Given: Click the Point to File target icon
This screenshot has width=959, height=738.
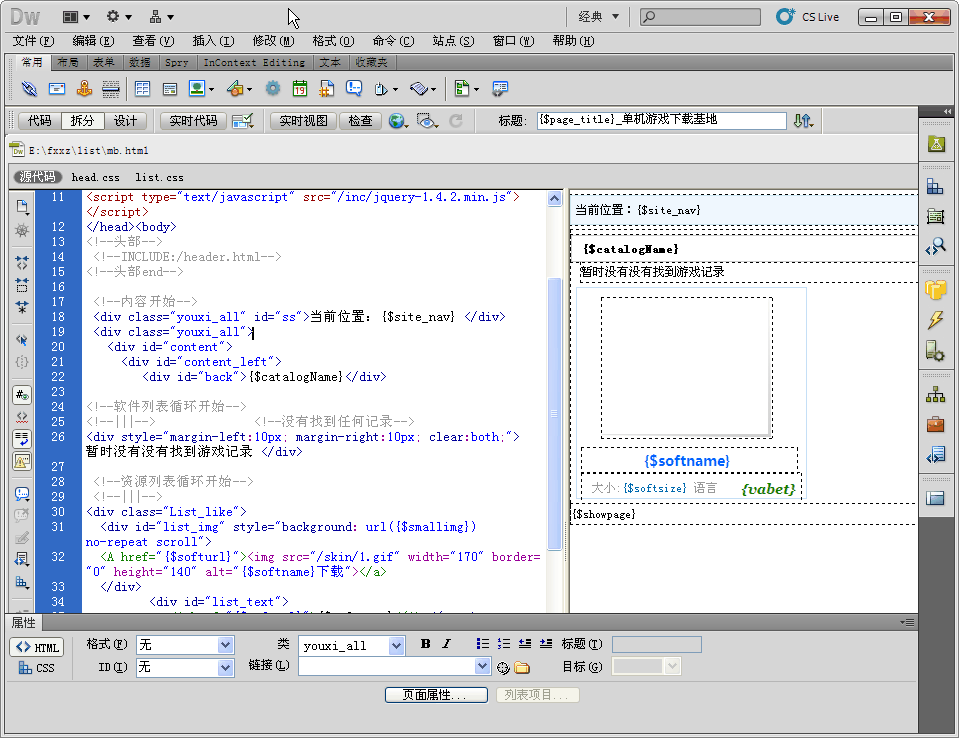Looking at the screenshot, I should click(x=503, y=668).
